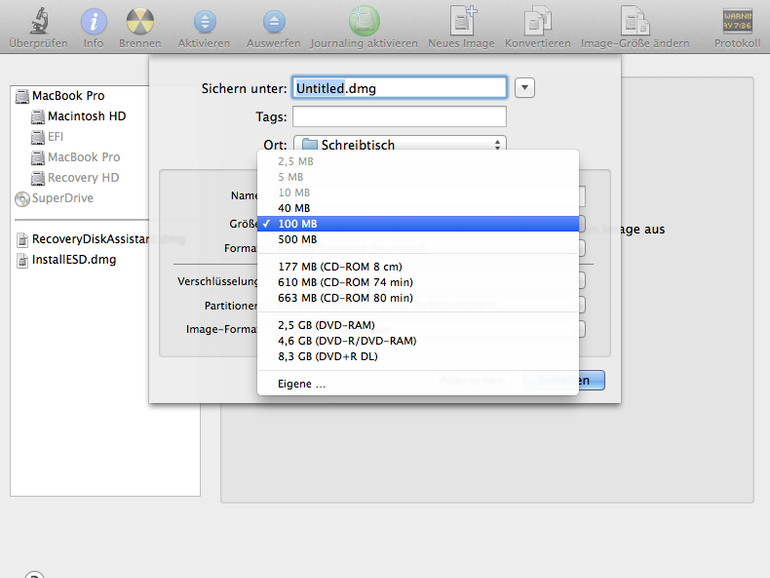Select MacBook Pro top-level disk in sidebar
This screenshot has width=770, height=578.
coord(68,96)
